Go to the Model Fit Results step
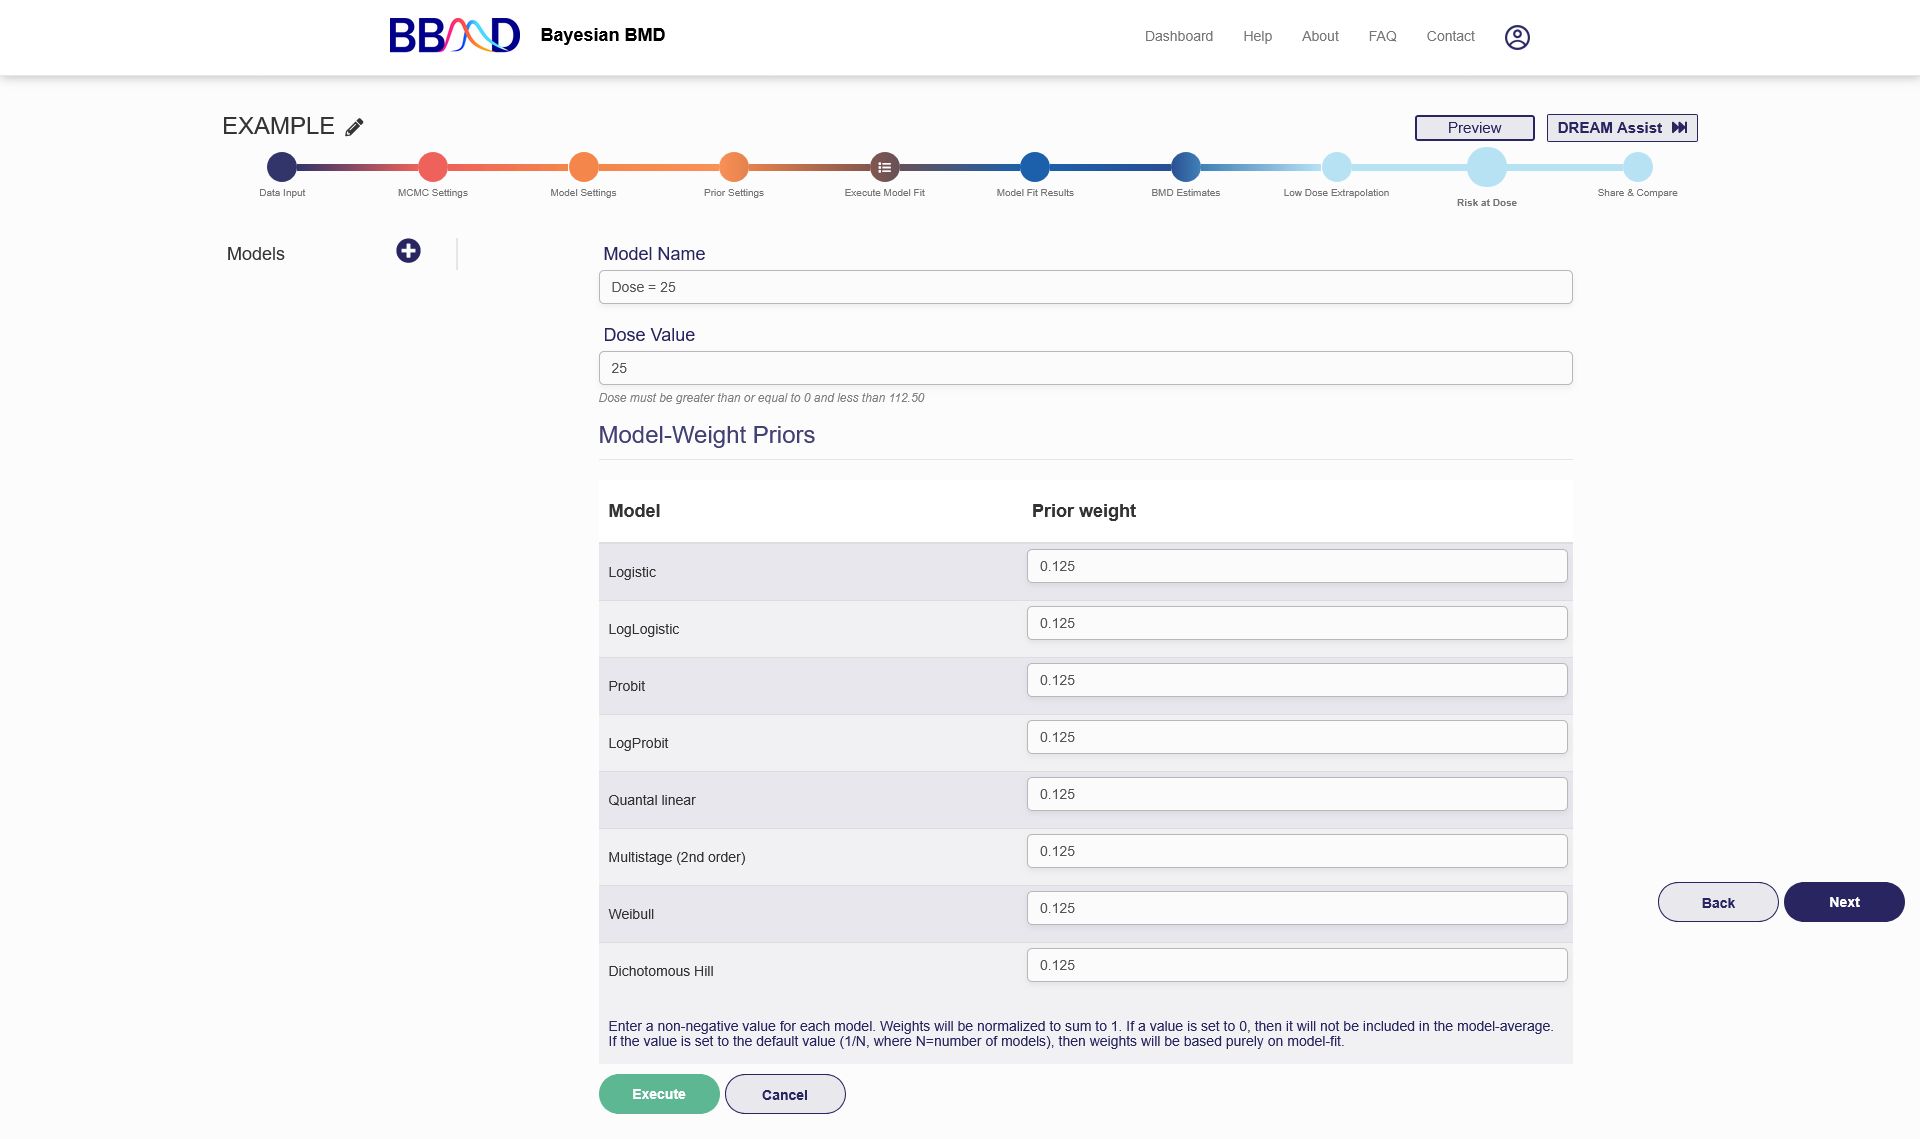Screen dimensions: 1920x1139 click(1035, 167)
